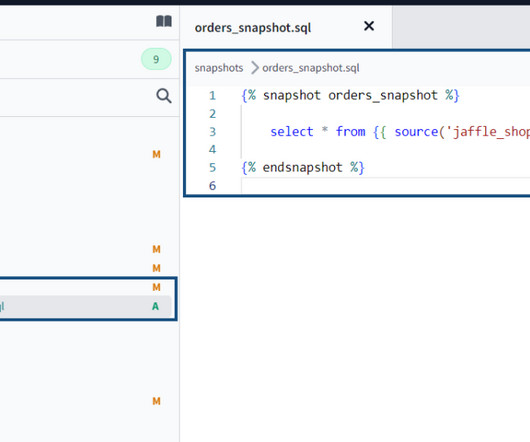The width and height of the screenshot is (530, 442).
Task: Place cursor on empty line 6
Action: tap(385, 186)
